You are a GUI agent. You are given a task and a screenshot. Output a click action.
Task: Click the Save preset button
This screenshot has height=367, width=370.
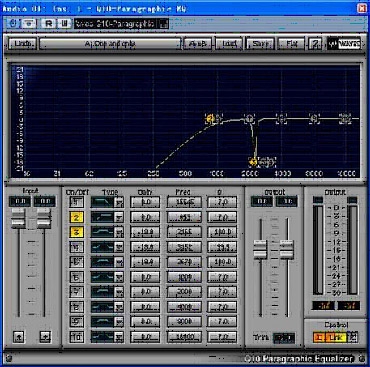click(260, 44)
